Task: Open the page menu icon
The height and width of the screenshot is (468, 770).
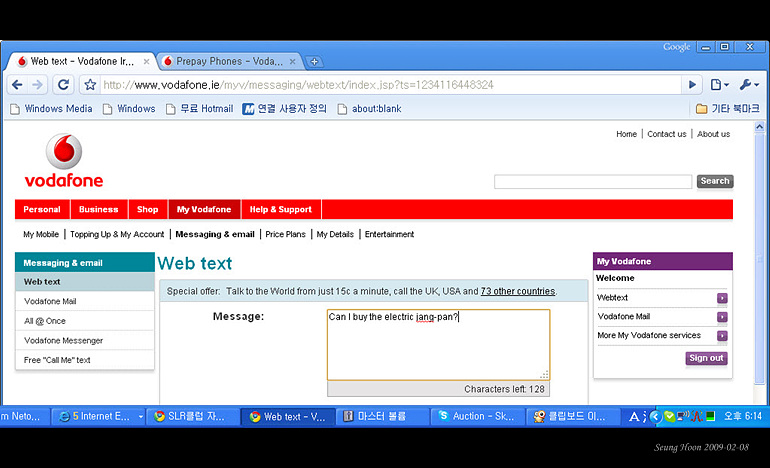Action: click(719, 85)
